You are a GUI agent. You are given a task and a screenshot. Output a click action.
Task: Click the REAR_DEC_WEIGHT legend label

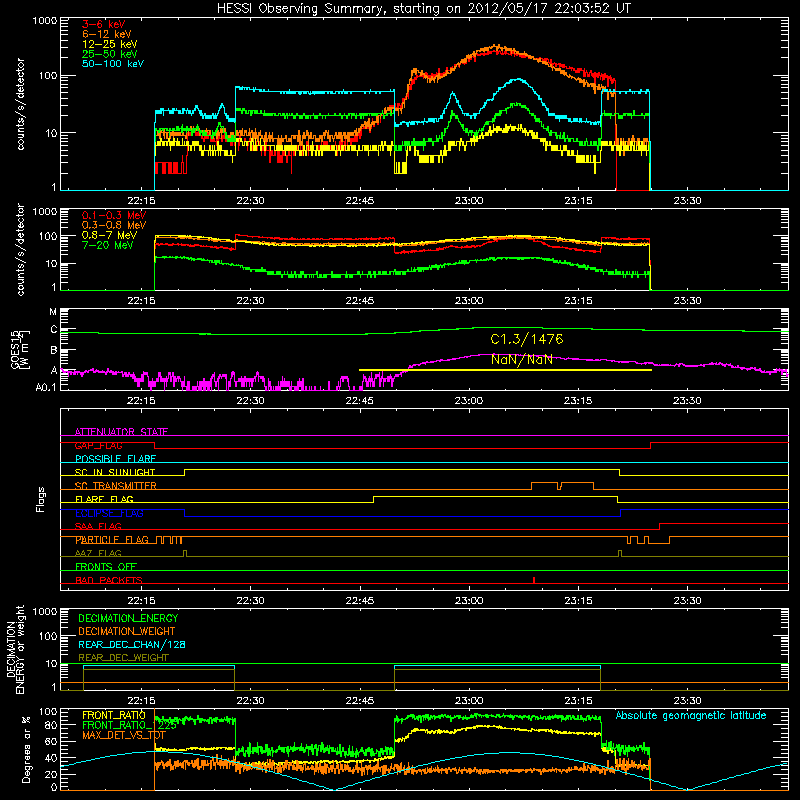pos(123,658)
